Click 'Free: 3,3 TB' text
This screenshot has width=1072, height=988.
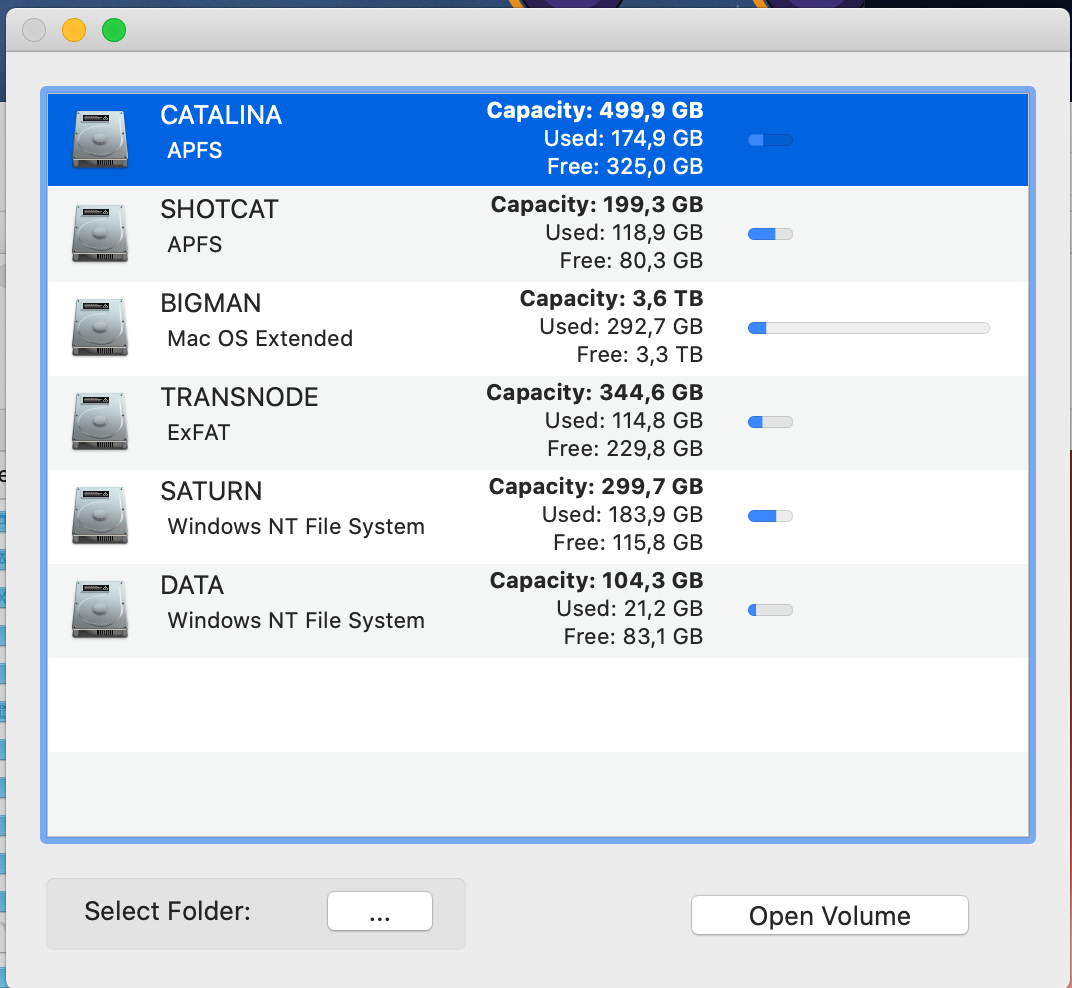click(x=640, y=354)
